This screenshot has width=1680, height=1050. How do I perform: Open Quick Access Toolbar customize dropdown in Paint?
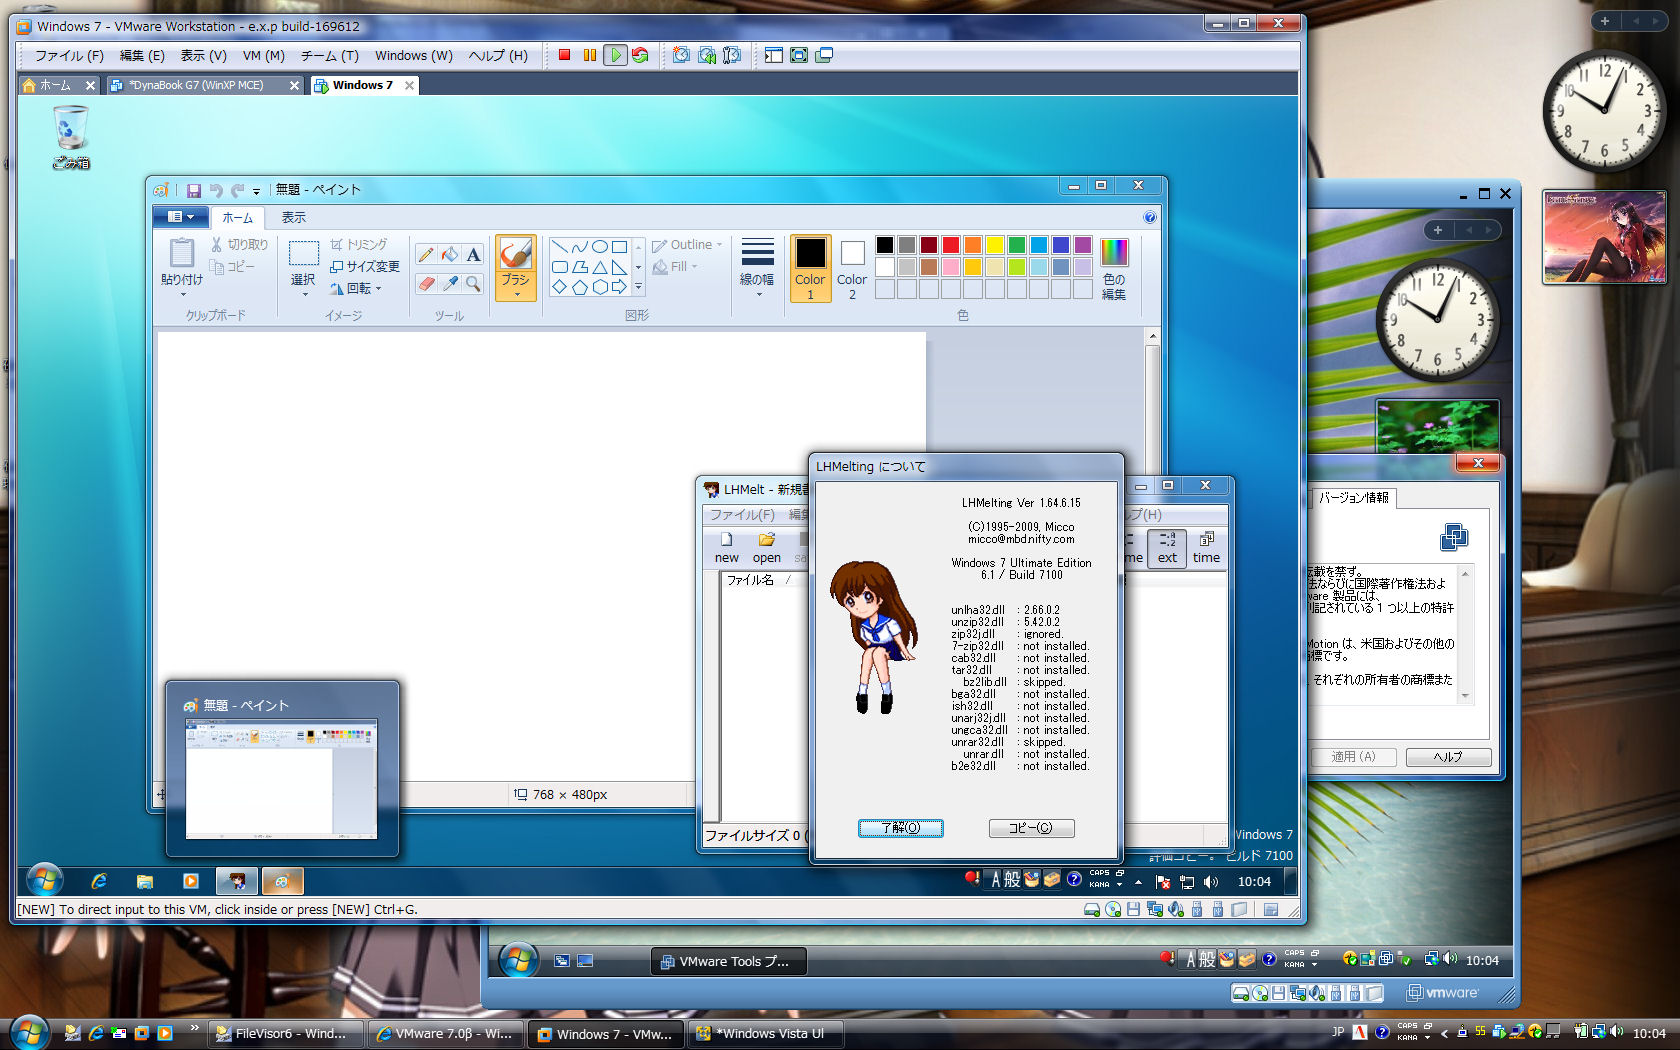pyautogui.click(x=257, y=191)
